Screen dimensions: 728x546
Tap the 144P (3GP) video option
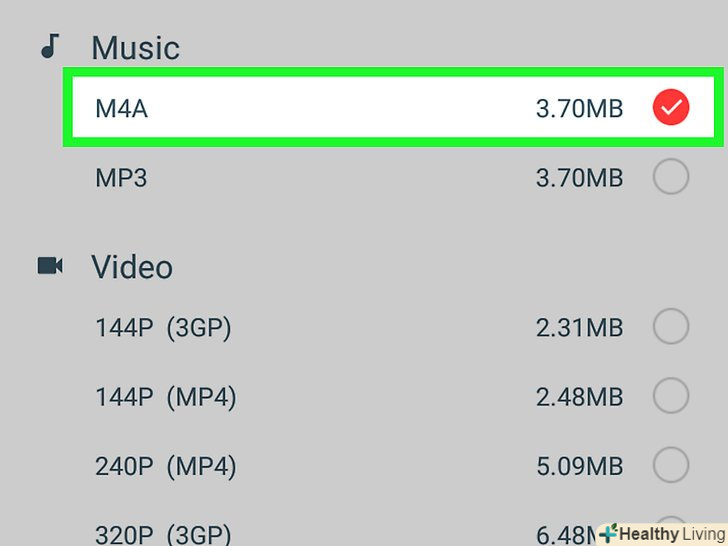(164, 327)
